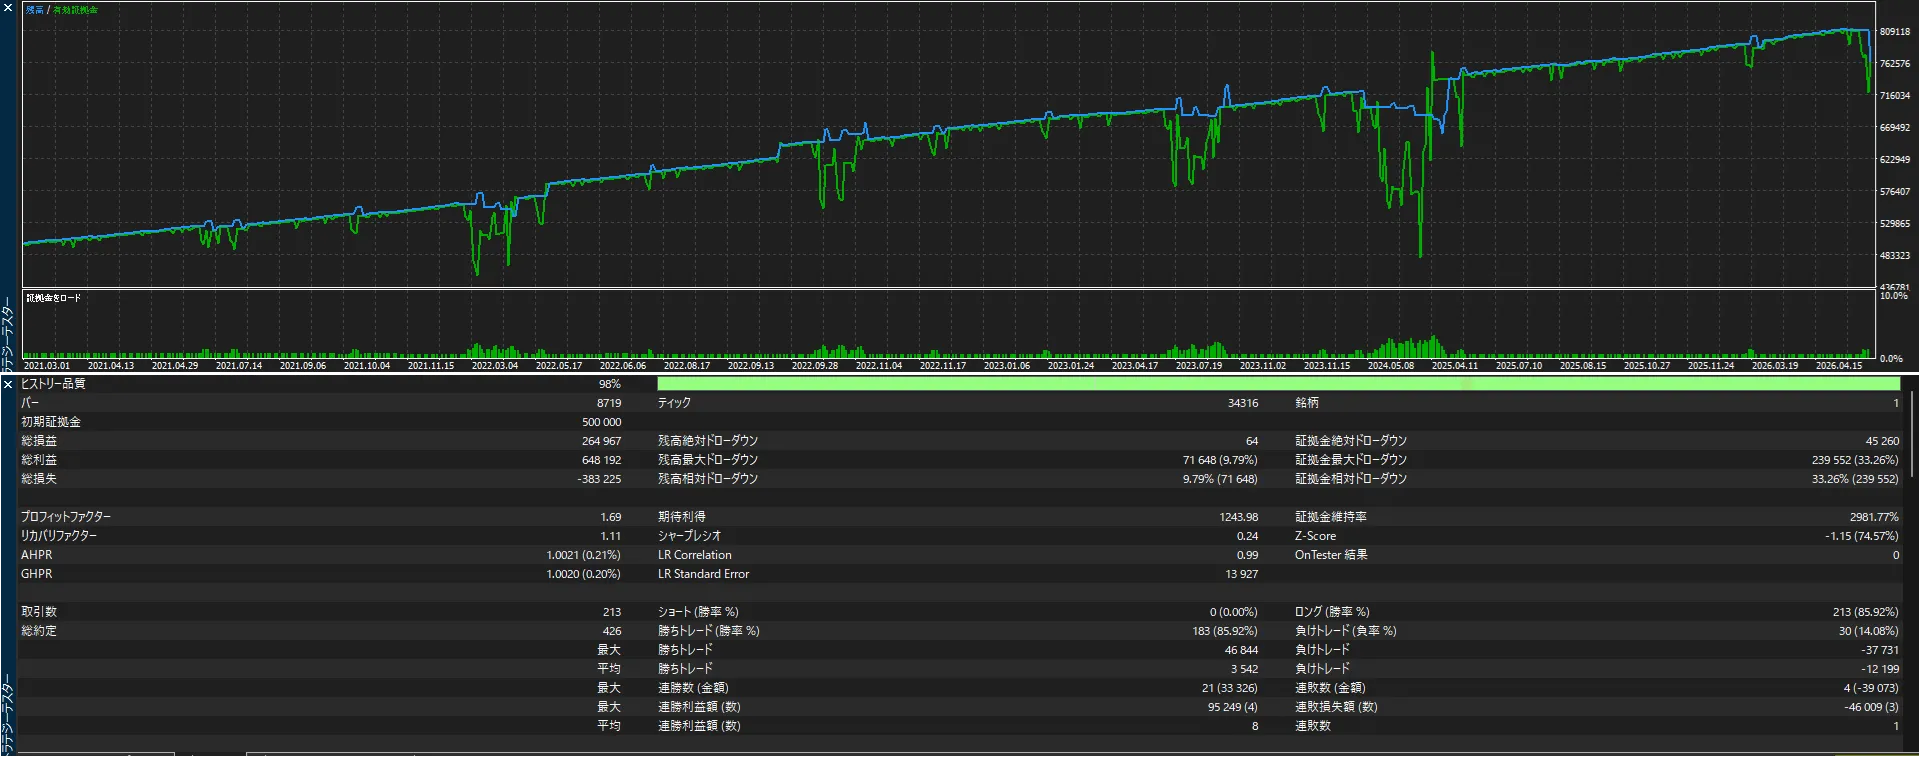Viewport: 1919px width, 761px height.
Task: Select the 証拠金相対ドローダウン label
Action: point(1351,479)
